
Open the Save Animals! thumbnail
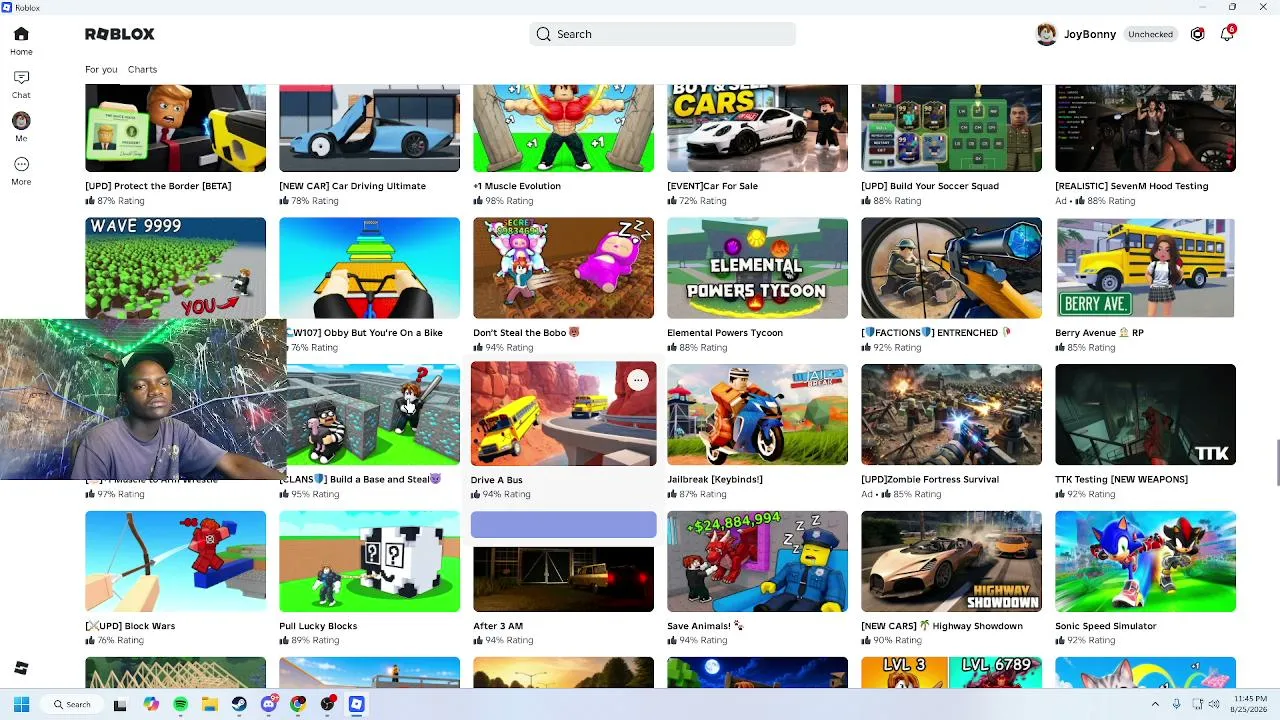pos(757,561)
